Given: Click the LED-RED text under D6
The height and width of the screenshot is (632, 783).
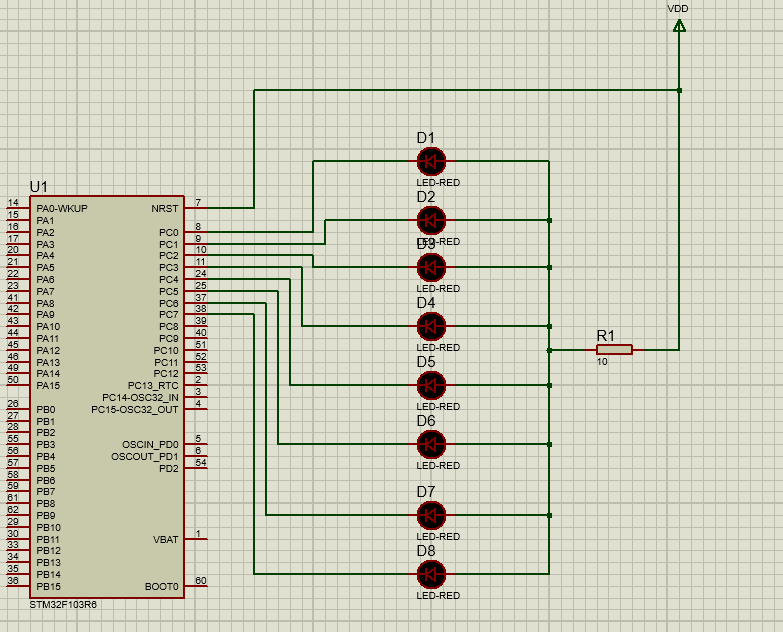Looking at the screenshot, I should pos(438,465).
